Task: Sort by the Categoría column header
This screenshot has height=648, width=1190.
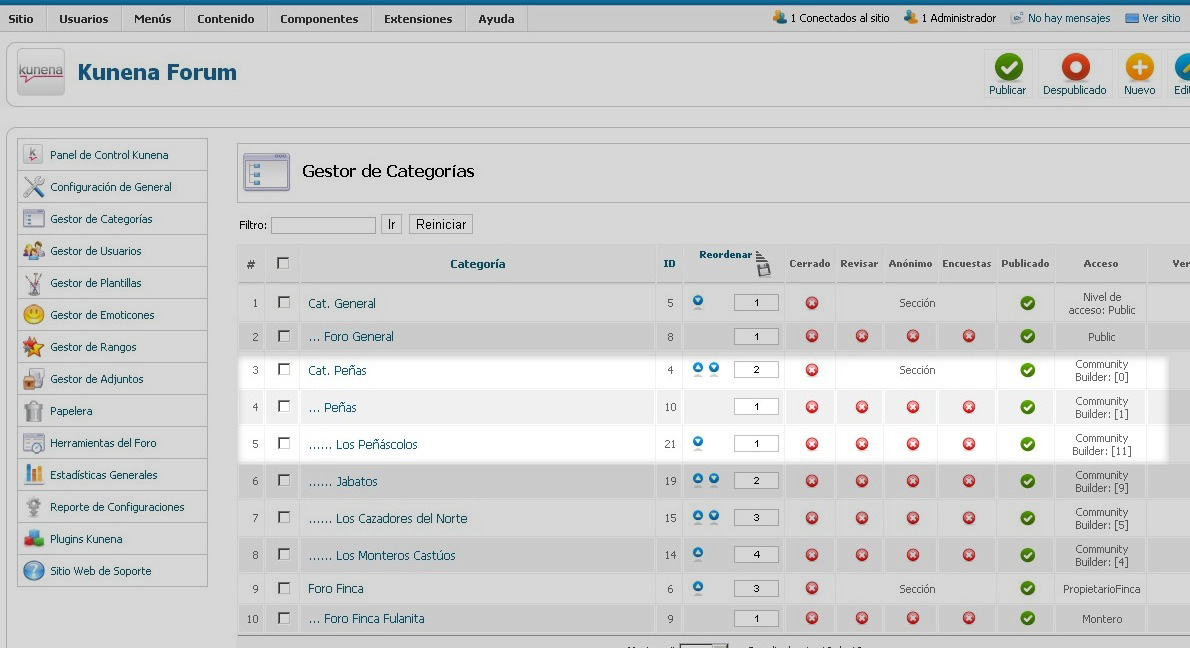Action: (477, 264)
